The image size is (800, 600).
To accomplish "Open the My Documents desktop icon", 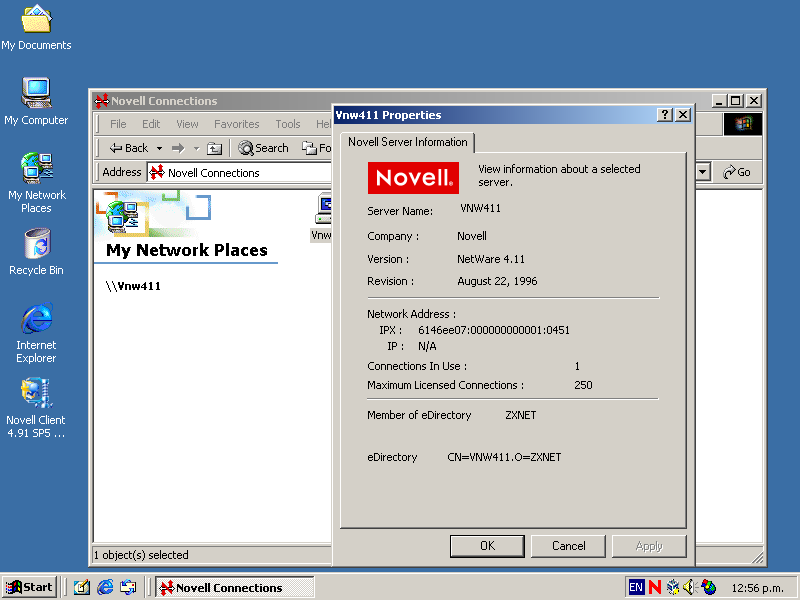I will tap(36, 27).
